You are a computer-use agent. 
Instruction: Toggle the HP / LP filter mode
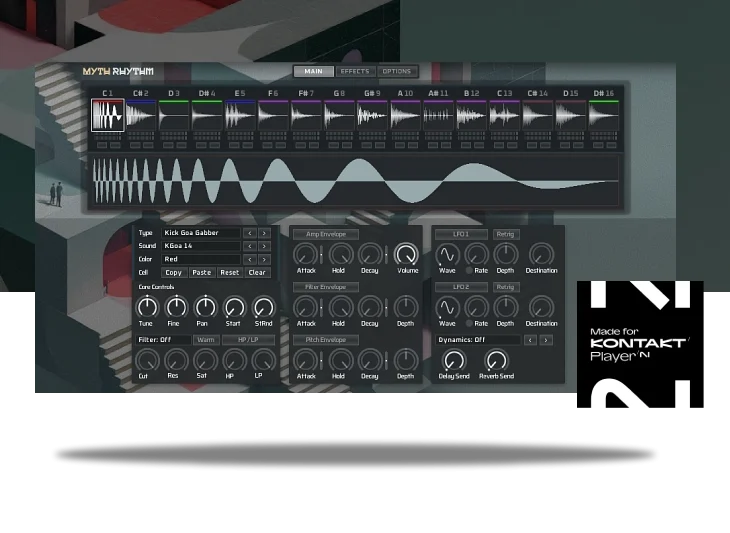(248, 340)
